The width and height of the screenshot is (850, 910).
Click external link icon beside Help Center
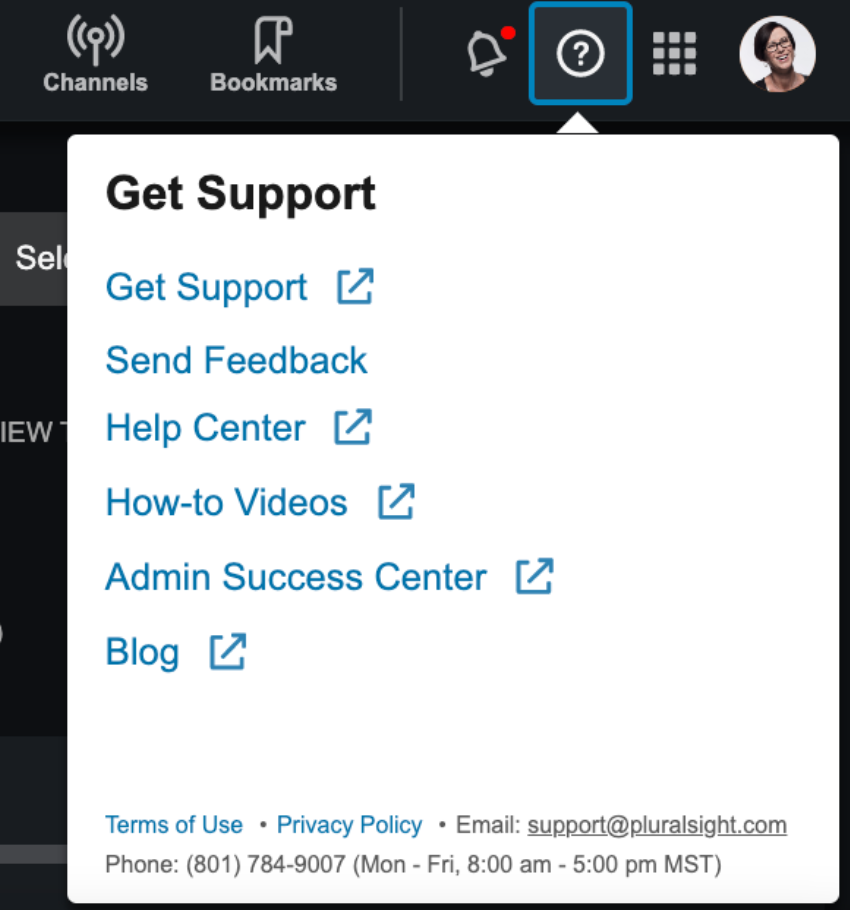(353, 427)
